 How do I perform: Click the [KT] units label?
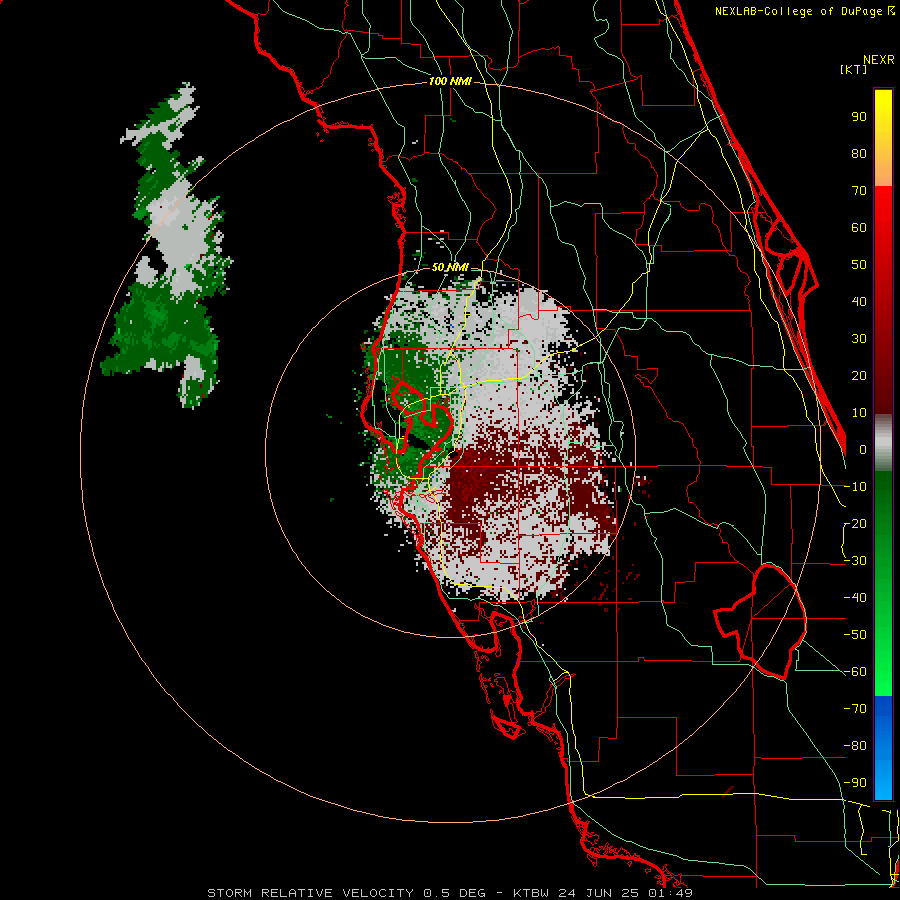tap(853, 69)
